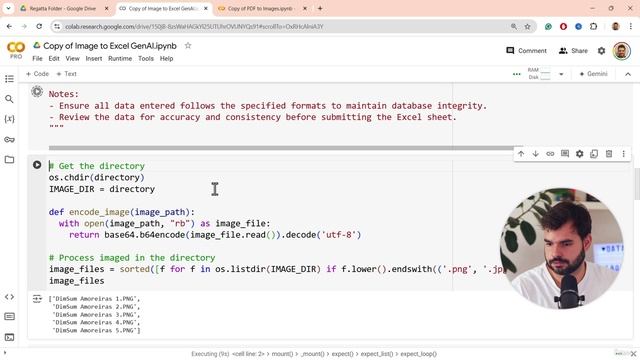Open the tab search dropdown arrow

coord(8,8)
